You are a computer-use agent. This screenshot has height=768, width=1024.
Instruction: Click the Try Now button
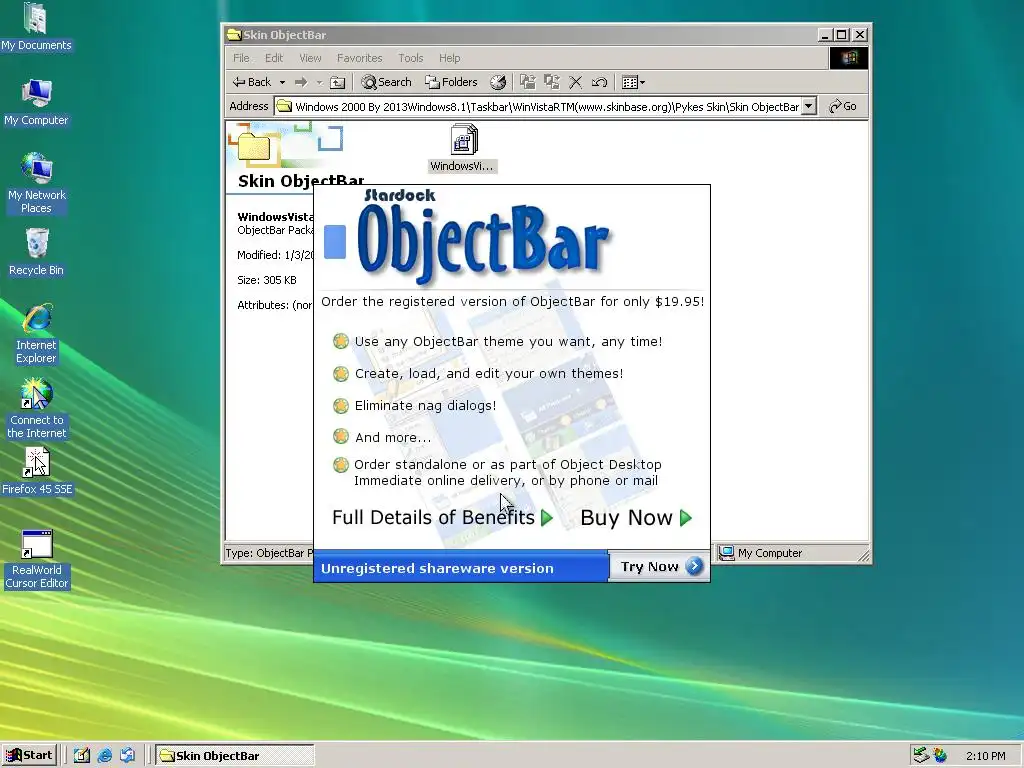pos(660,567)
